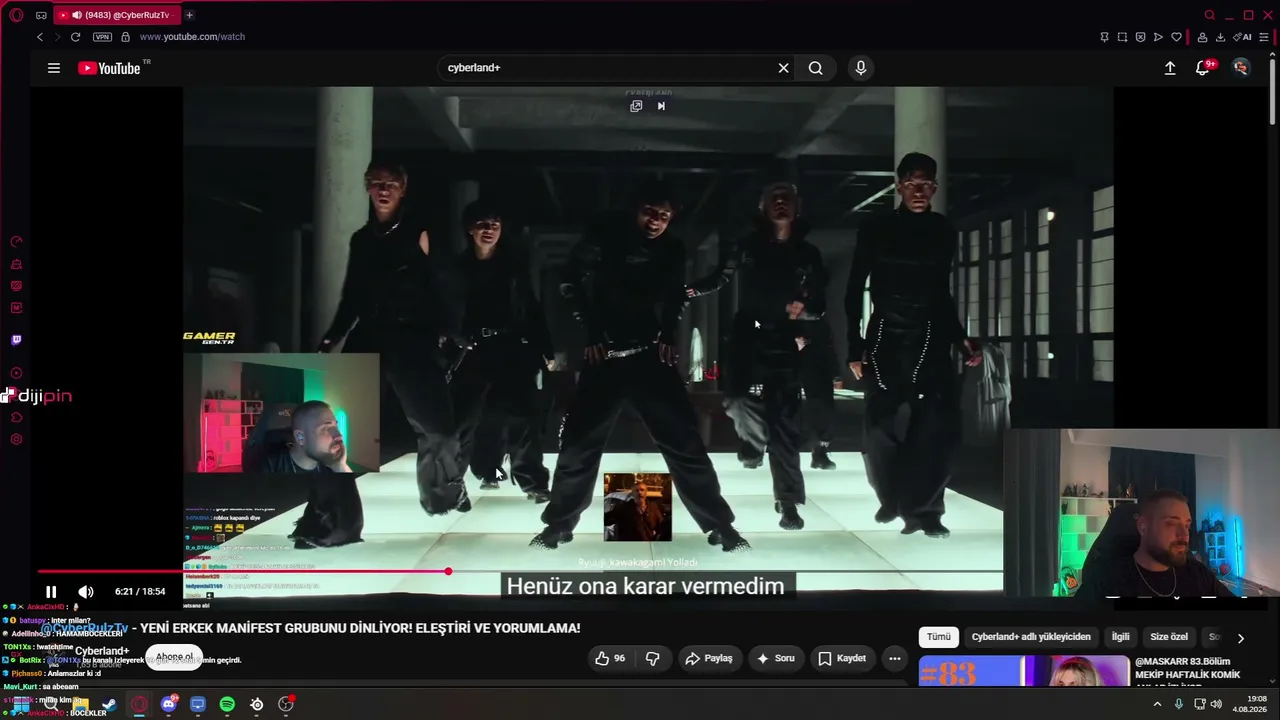Open the Opera AI assistant button
Viewport: 1280px width, 720px height.
click(1243, 37)
